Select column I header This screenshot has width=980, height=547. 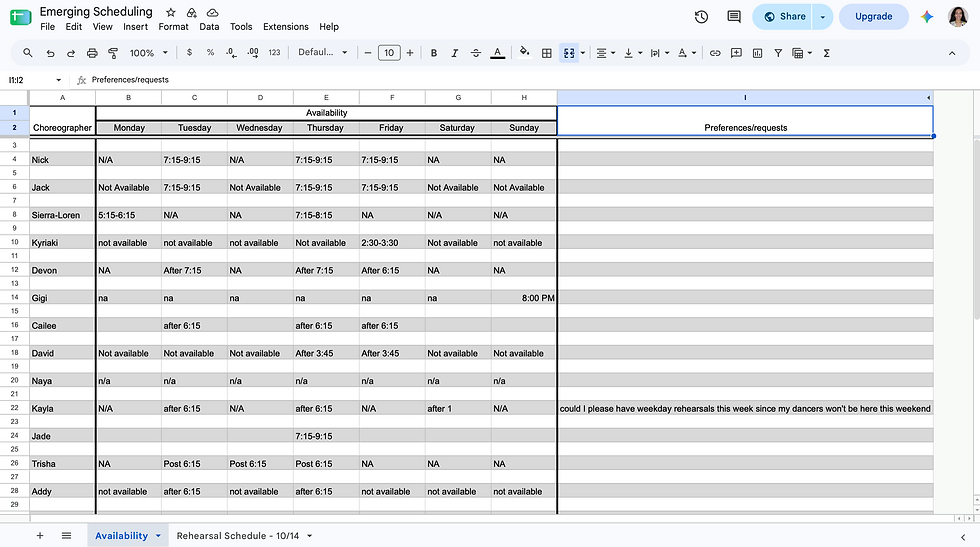[745, 98]
